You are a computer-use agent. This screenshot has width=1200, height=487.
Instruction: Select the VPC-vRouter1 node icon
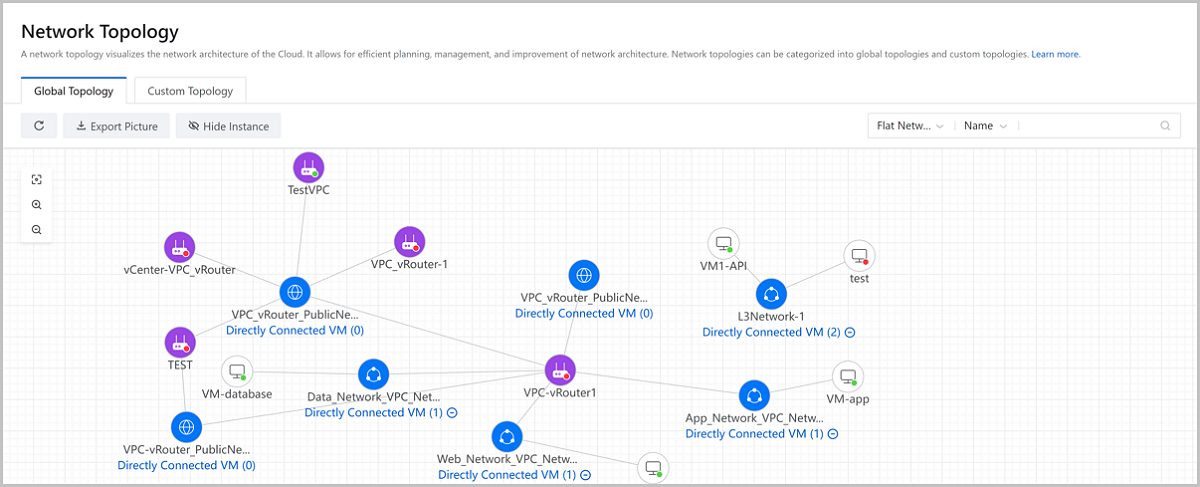560,370
